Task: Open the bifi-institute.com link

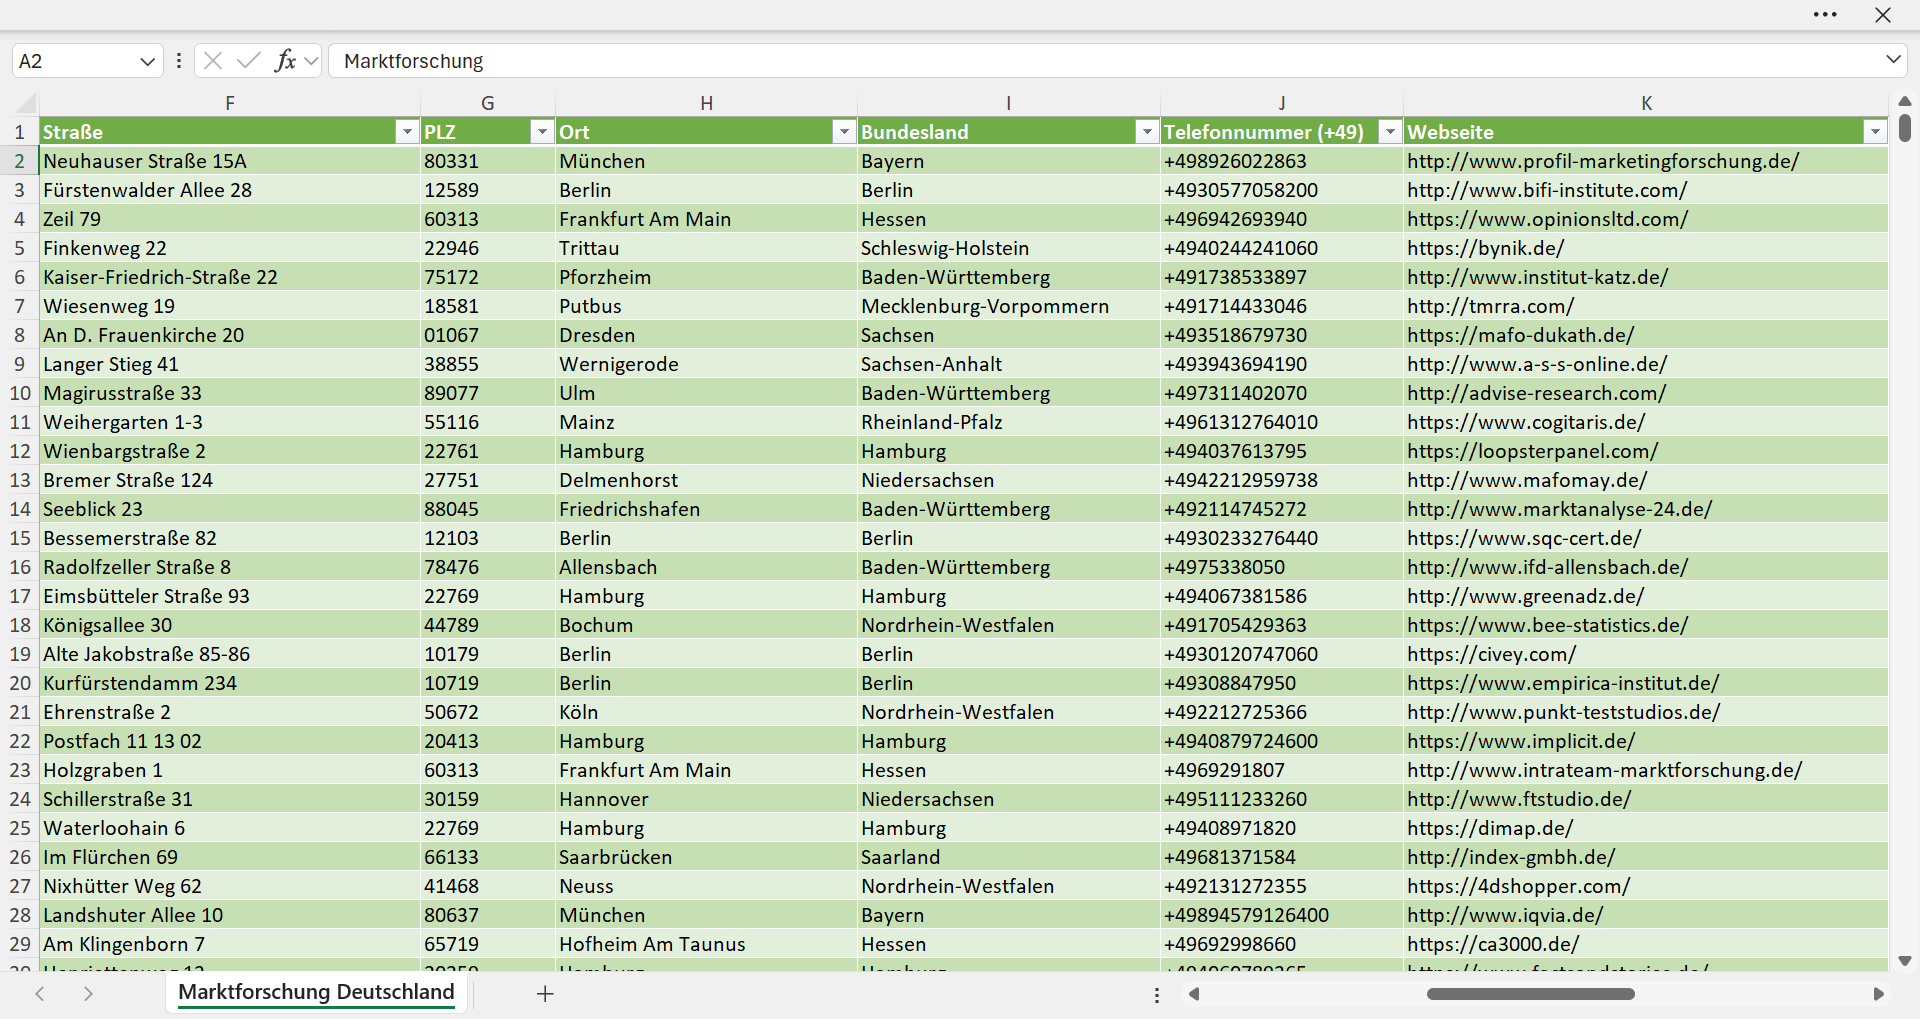Action: pos(1547,190)
